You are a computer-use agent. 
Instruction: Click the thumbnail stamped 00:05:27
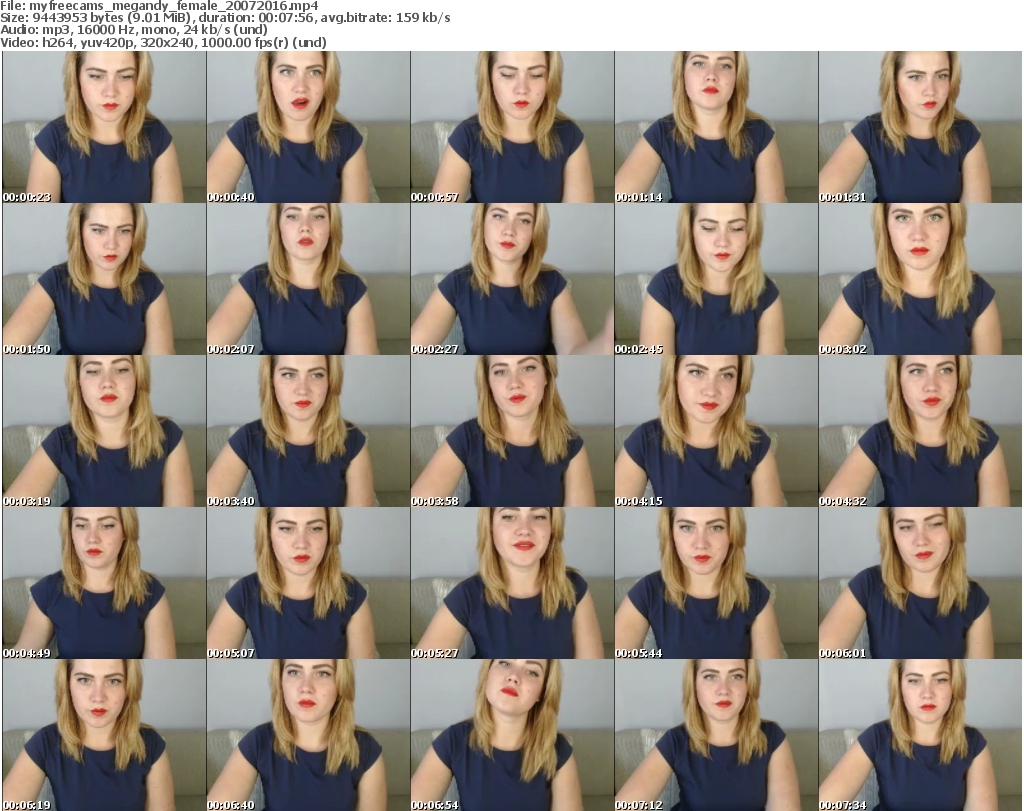512,583
